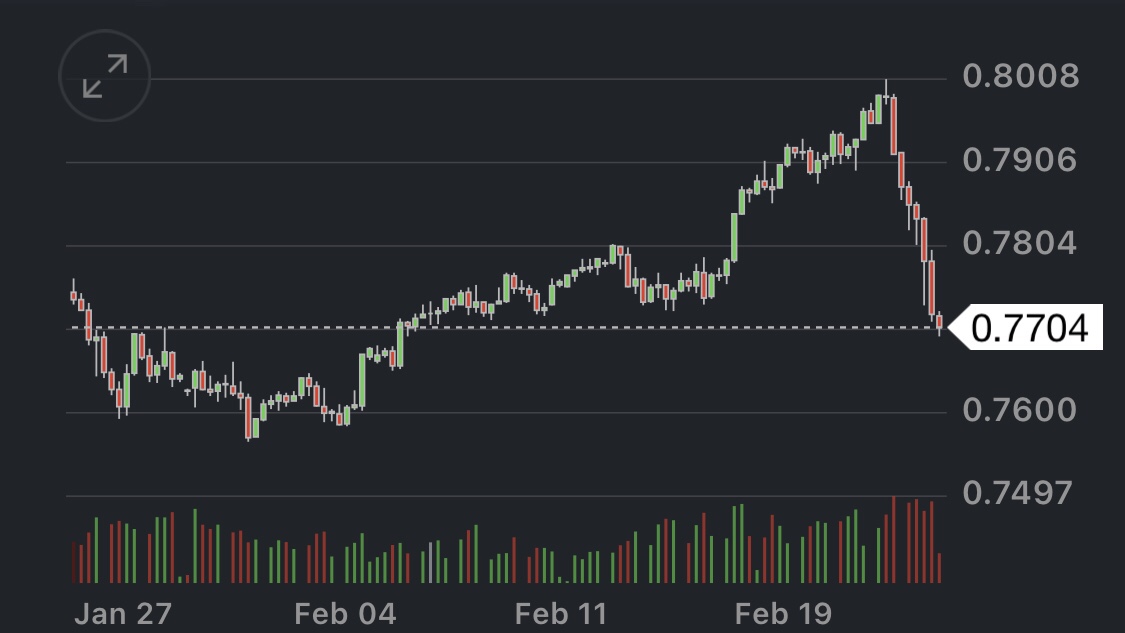Select the Feb 19 date marker
Viewport: 1125px width, 633px height.
click(782, 613)
